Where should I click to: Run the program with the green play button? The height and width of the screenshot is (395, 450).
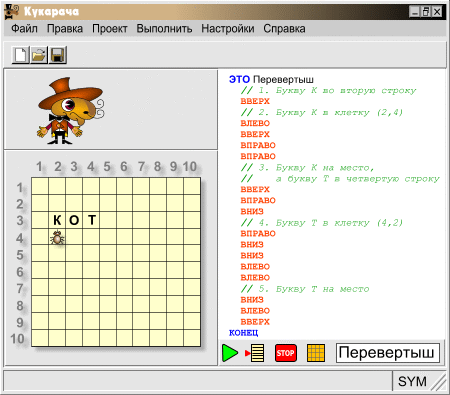tap(230, 353)
